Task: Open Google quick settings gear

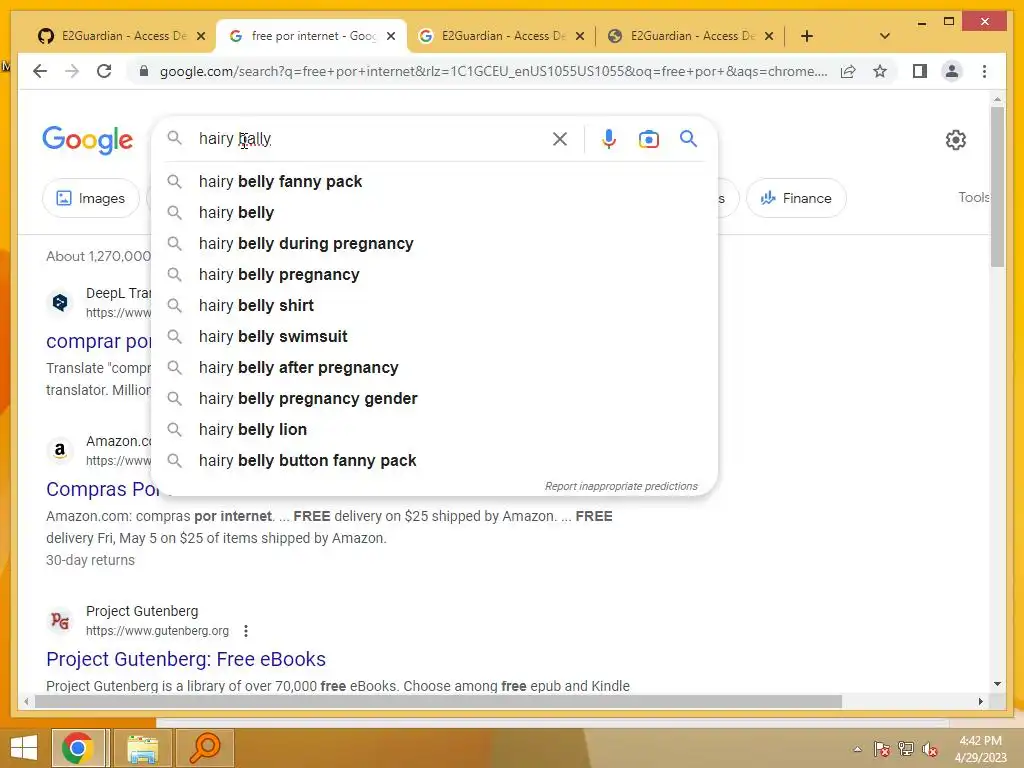Action: (955, 140)
